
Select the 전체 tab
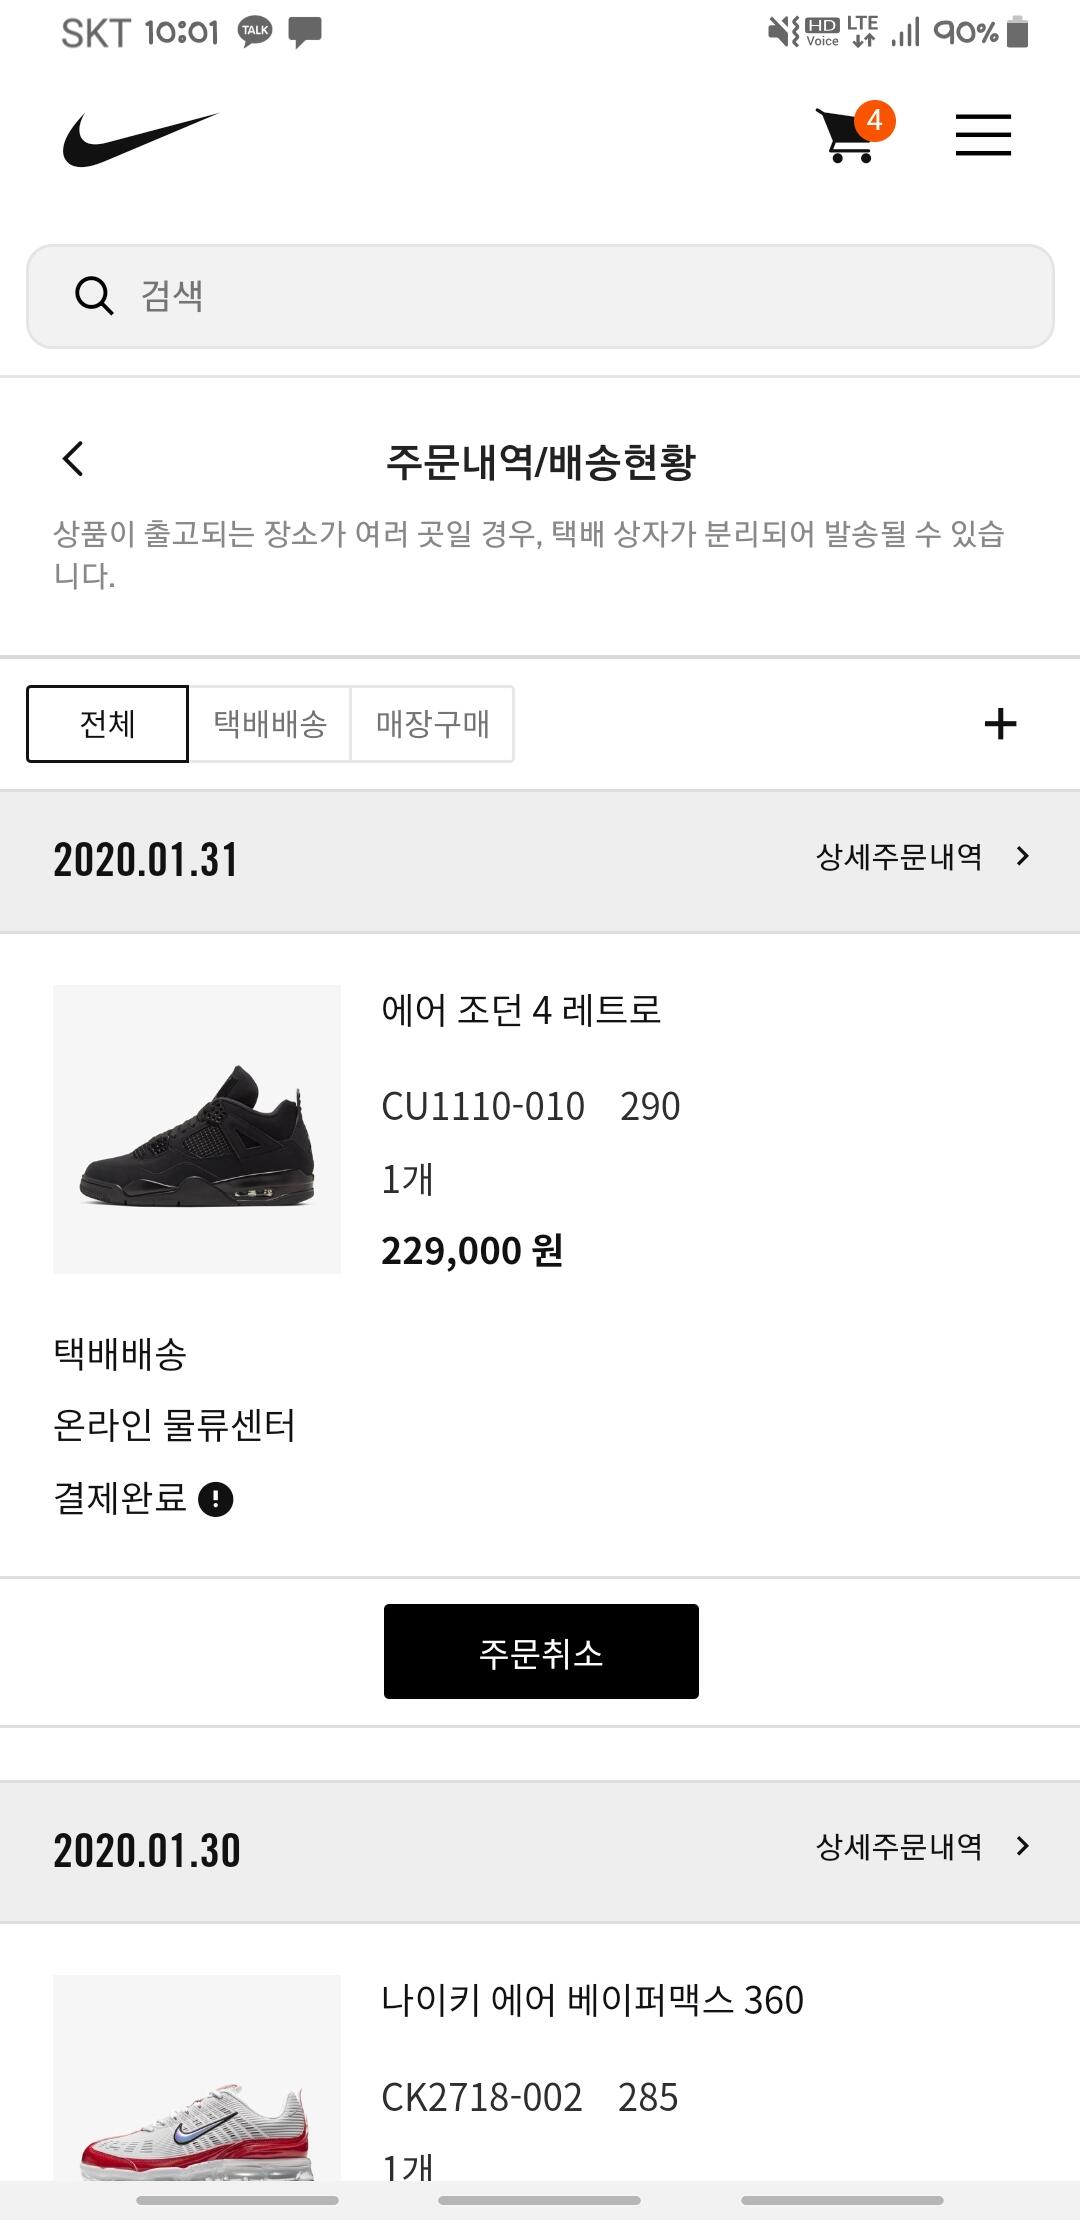(x=107, y=724)
